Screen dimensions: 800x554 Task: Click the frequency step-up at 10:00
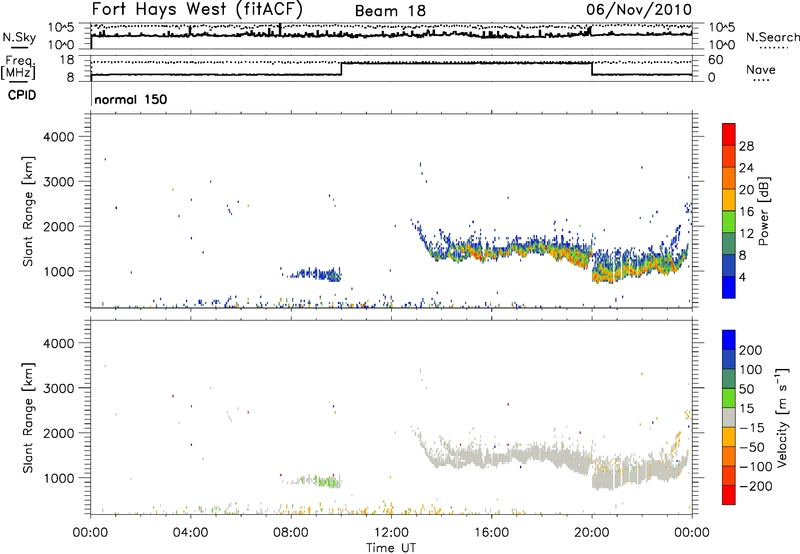[341, 68]
